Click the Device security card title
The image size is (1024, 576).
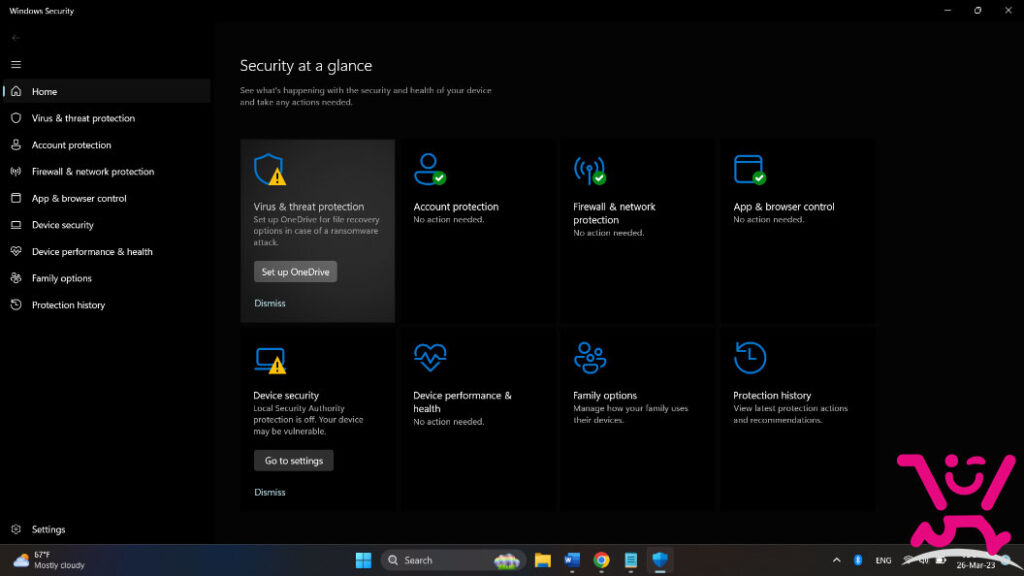286,395
